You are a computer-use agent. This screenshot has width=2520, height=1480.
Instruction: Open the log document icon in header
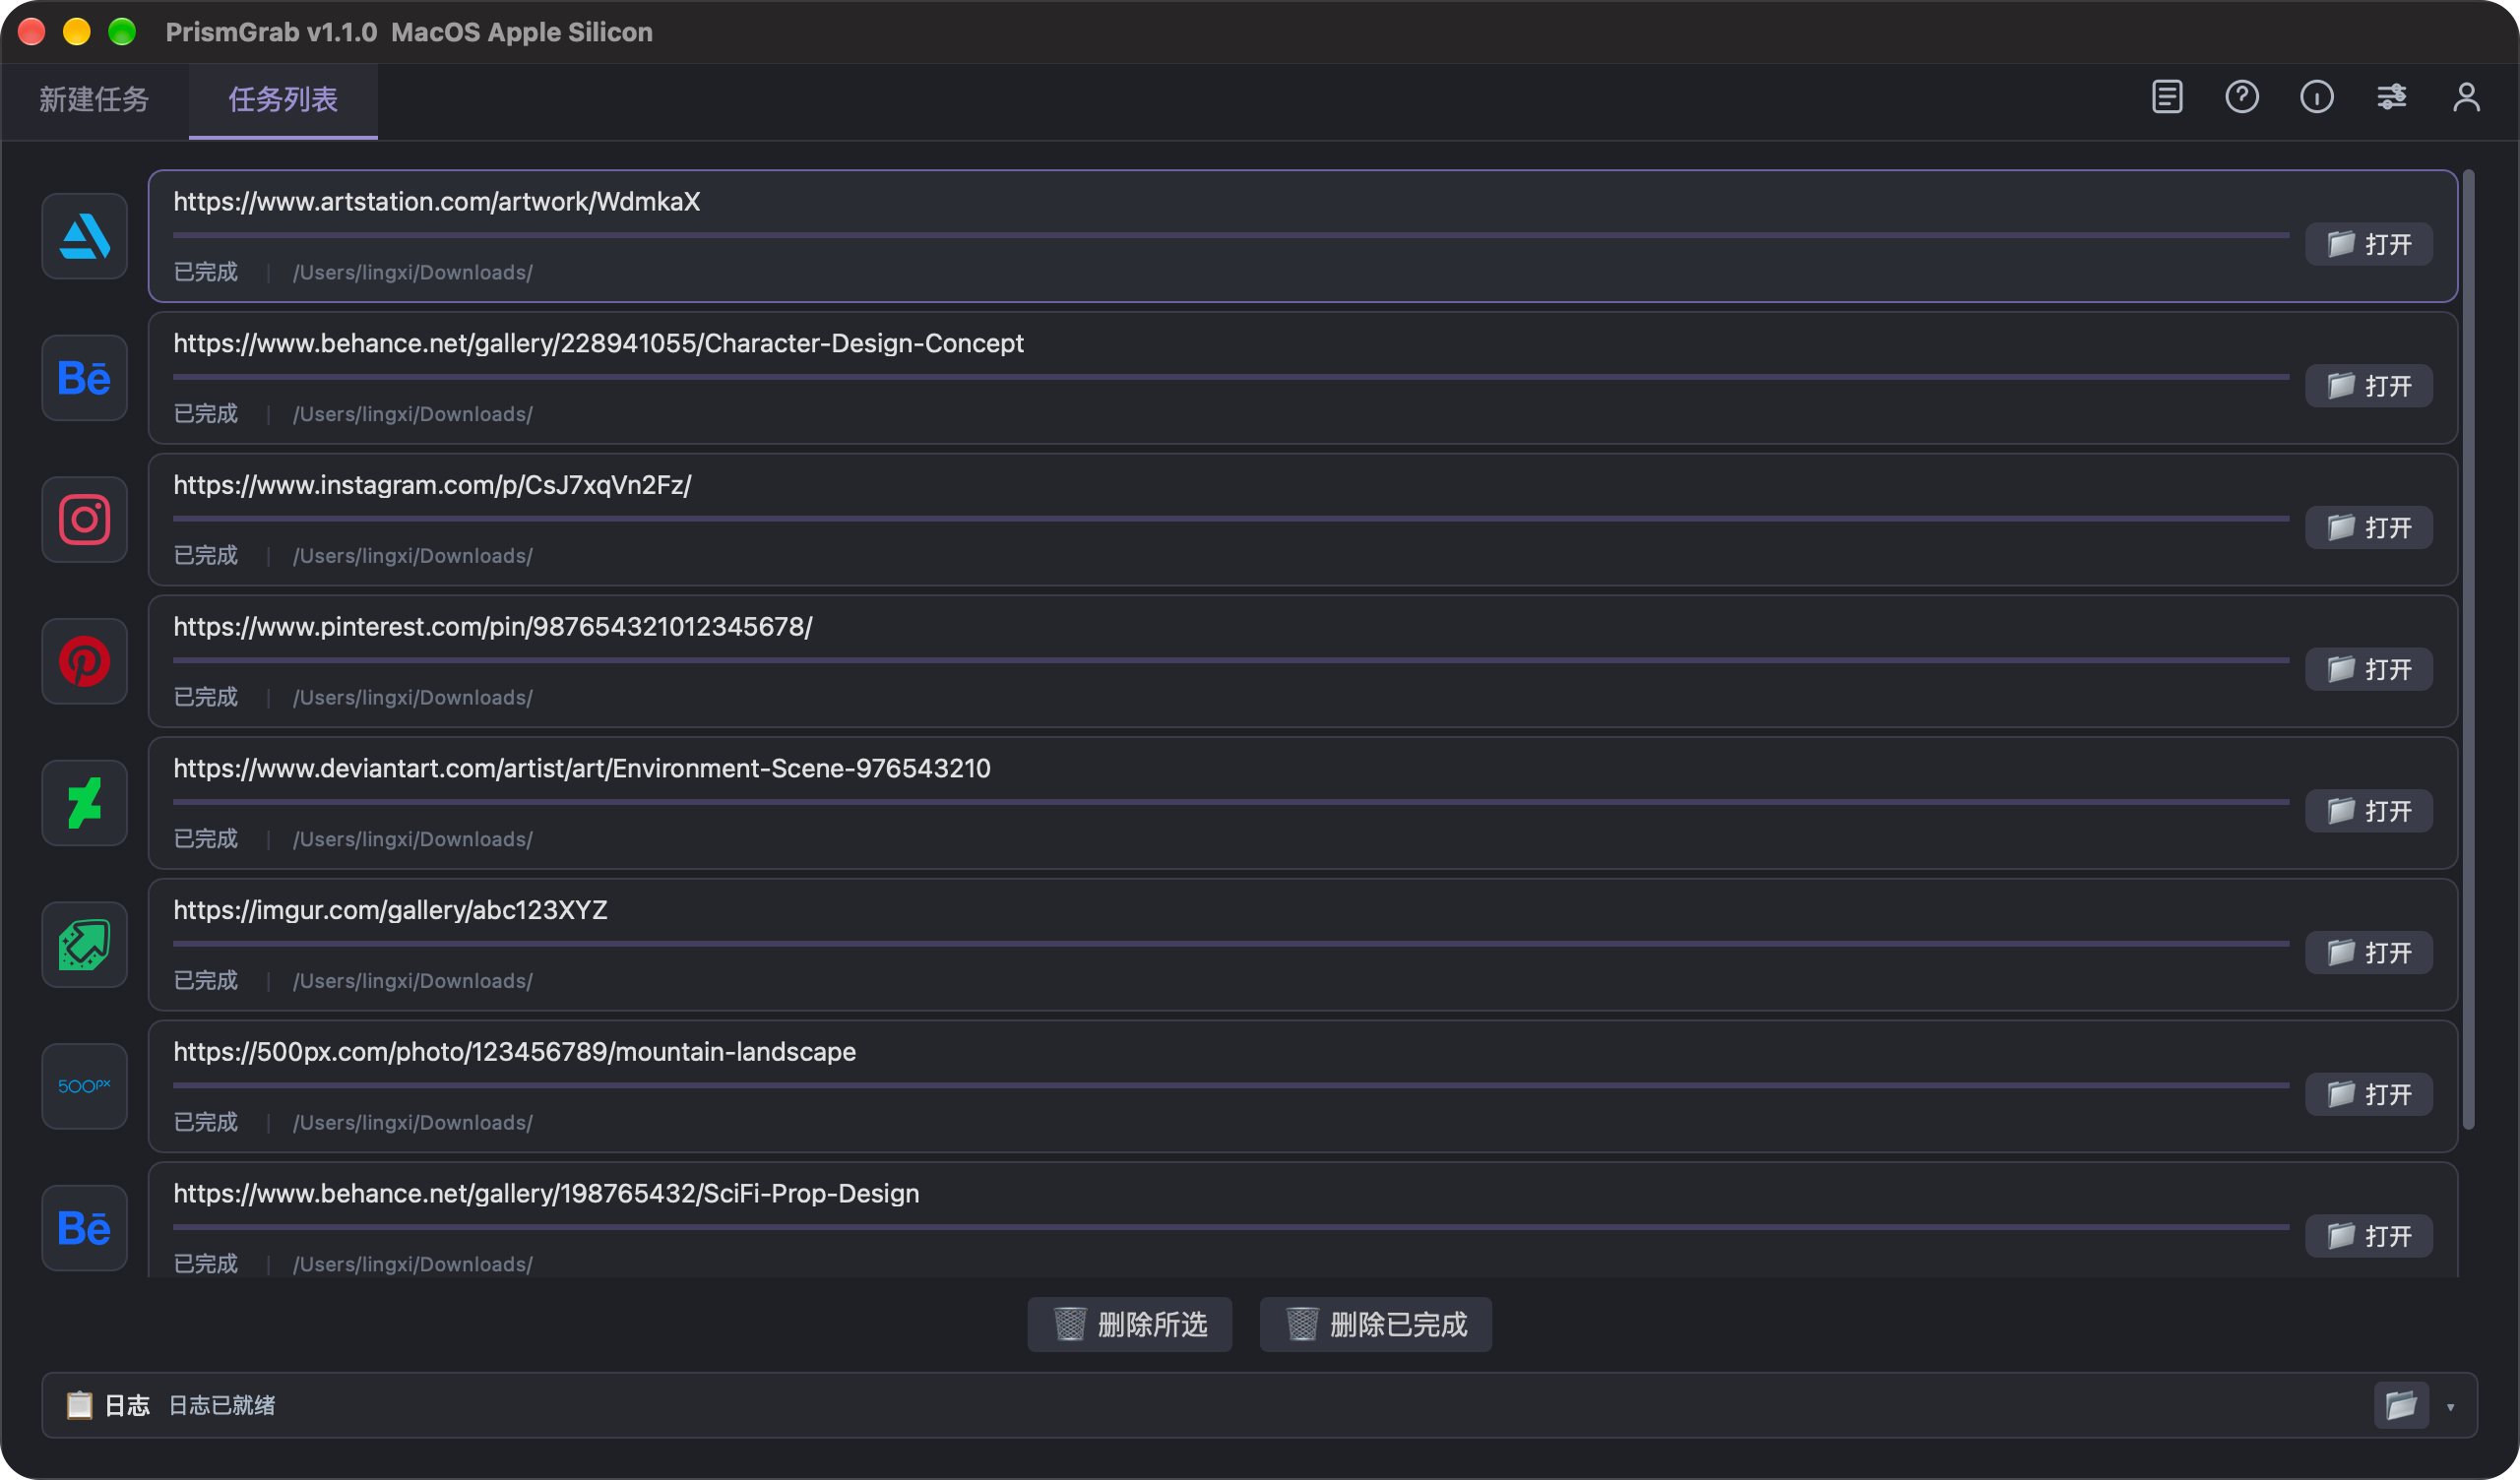tap(2167, 97)
